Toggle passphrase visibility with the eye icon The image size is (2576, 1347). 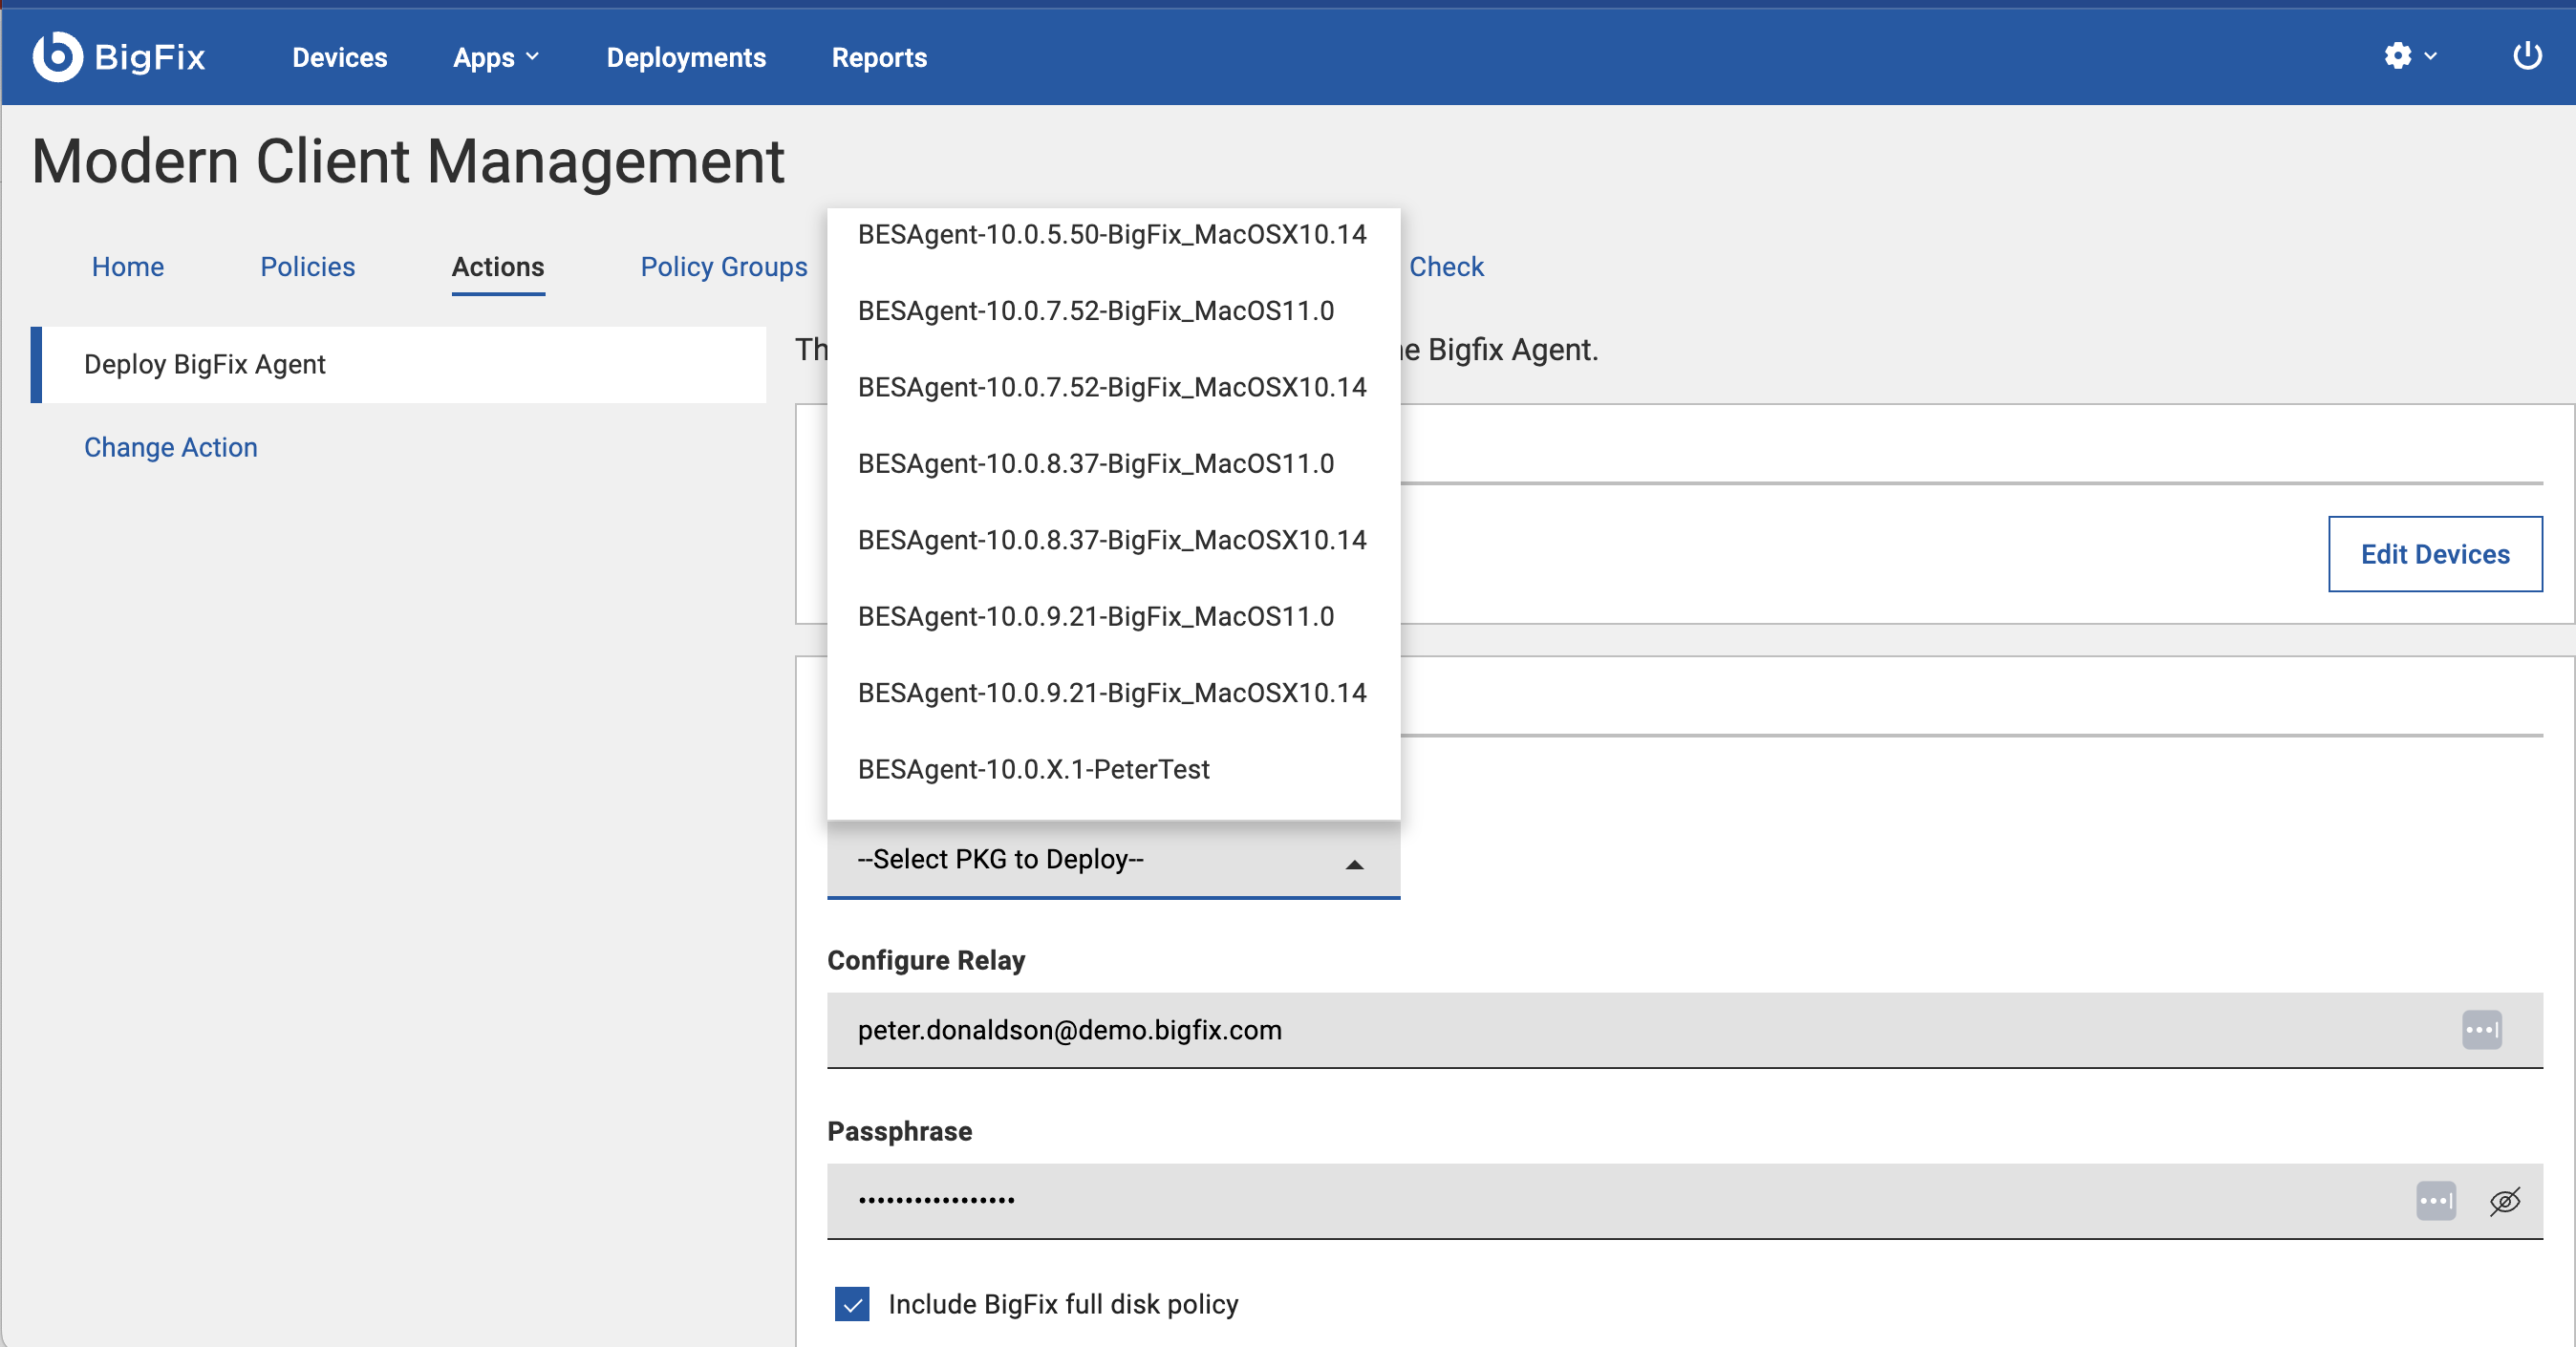[x=2504, y=1201]
